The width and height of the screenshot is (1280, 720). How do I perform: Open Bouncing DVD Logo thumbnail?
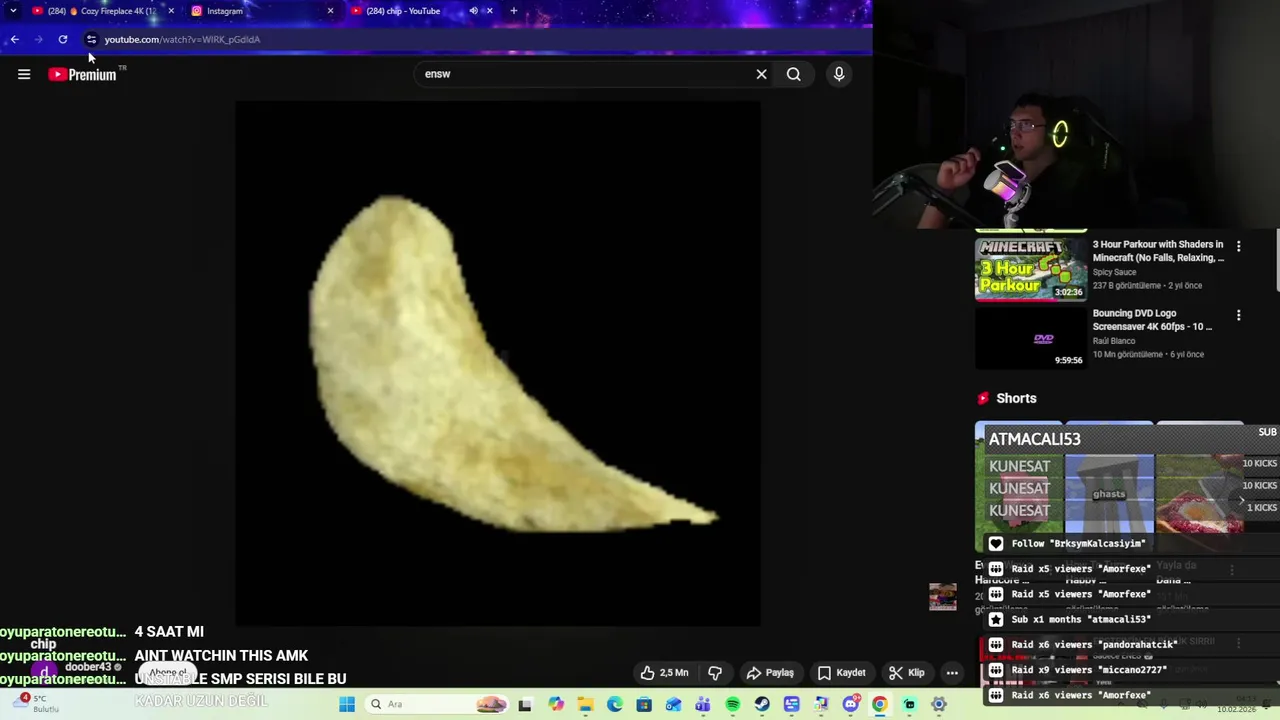(x=1031, y=338)
